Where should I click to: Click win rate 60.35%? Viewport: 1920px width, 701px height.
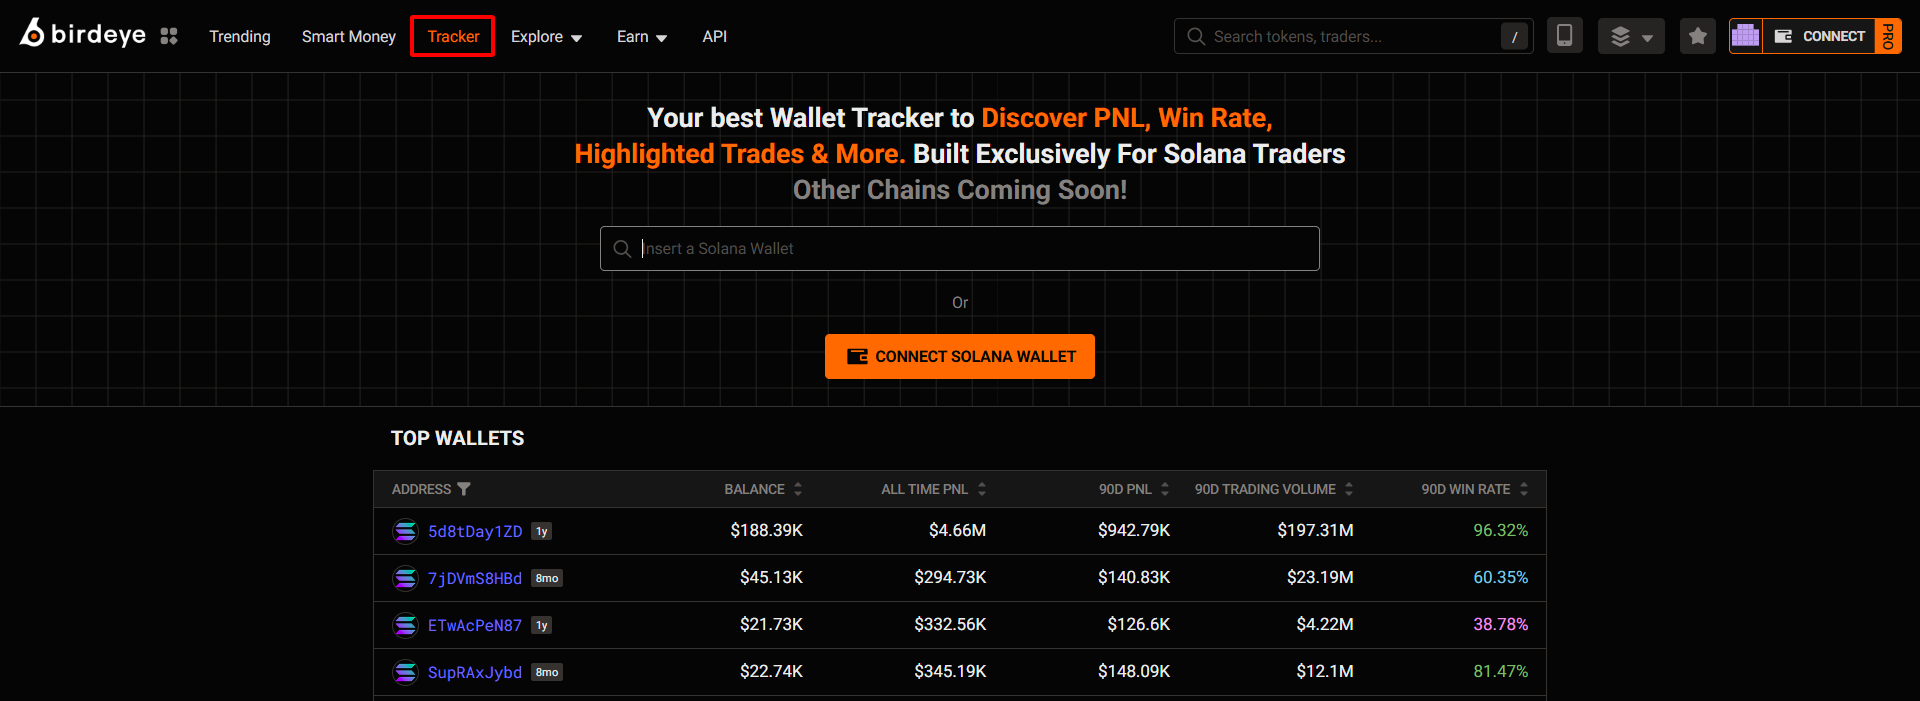pyautogui.click(x=1500, y=577)
